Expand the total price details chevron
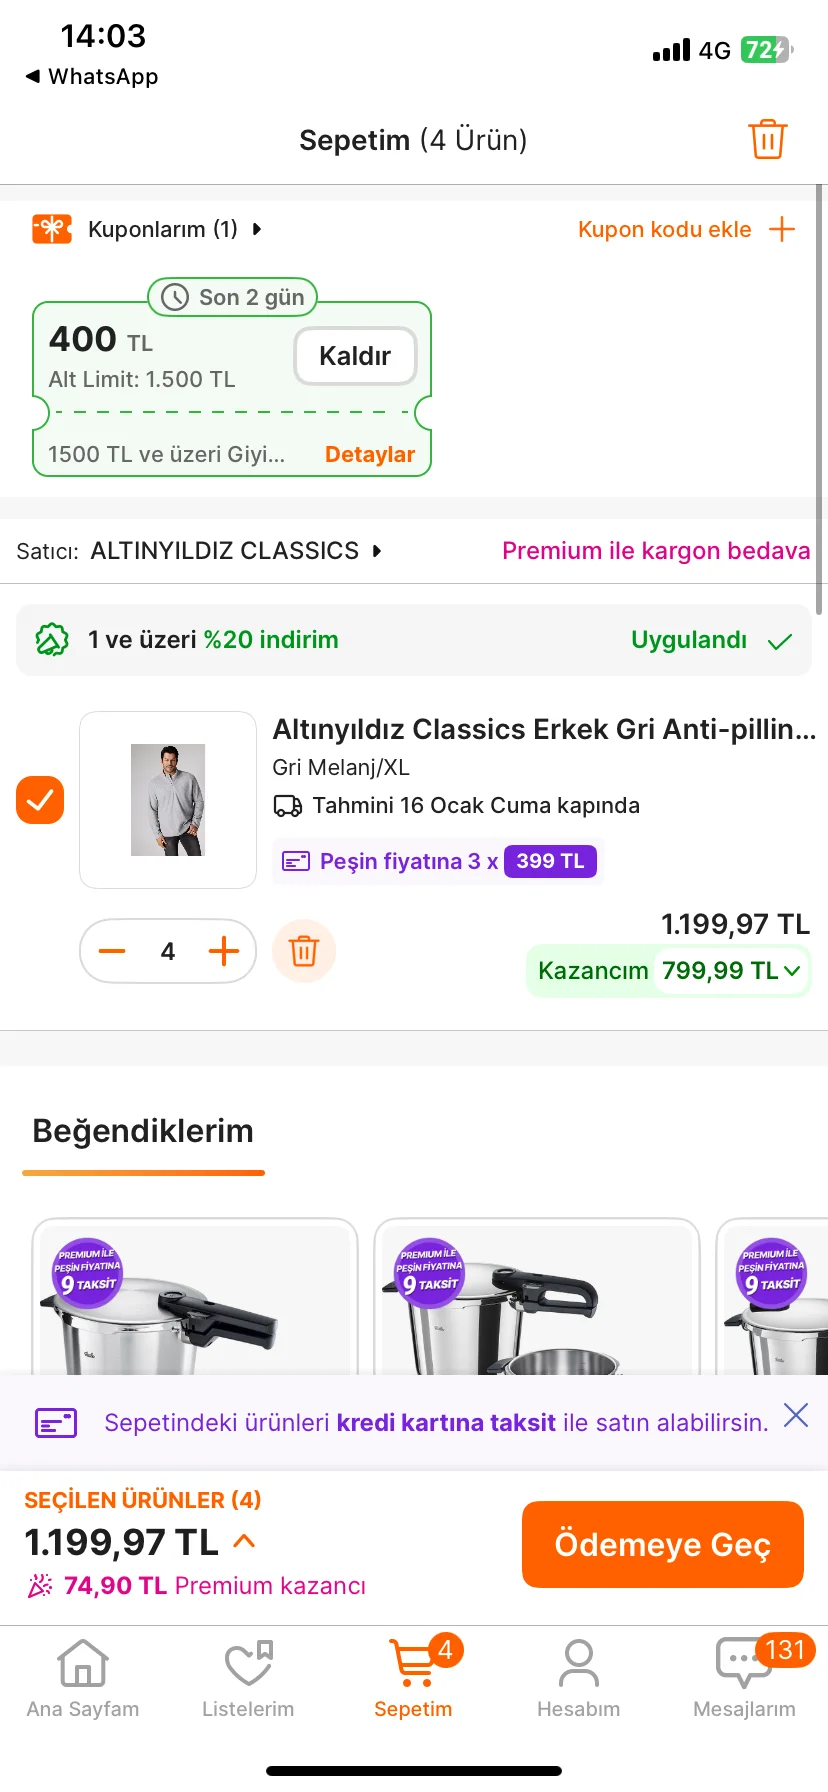Screen dimensions: 828x1792 click(244, 1541)
